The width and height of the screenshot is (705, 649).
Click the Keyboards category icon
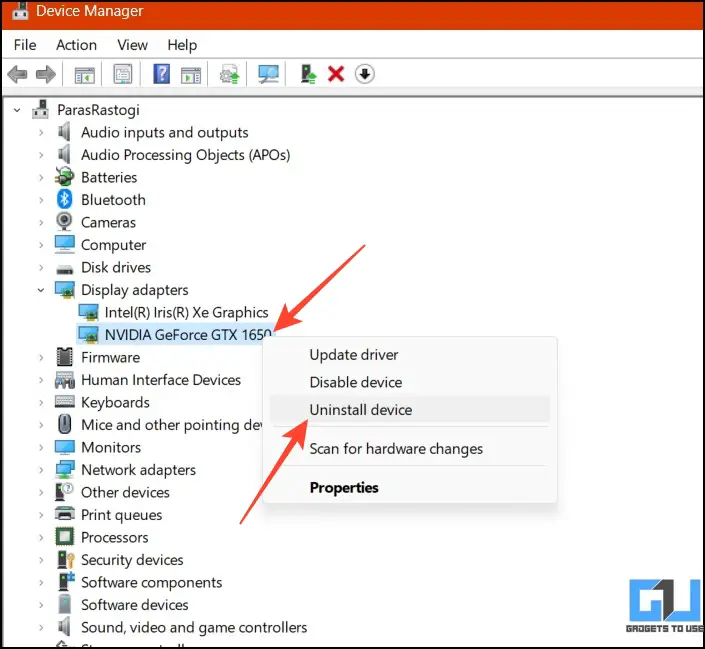pos(65,401)
